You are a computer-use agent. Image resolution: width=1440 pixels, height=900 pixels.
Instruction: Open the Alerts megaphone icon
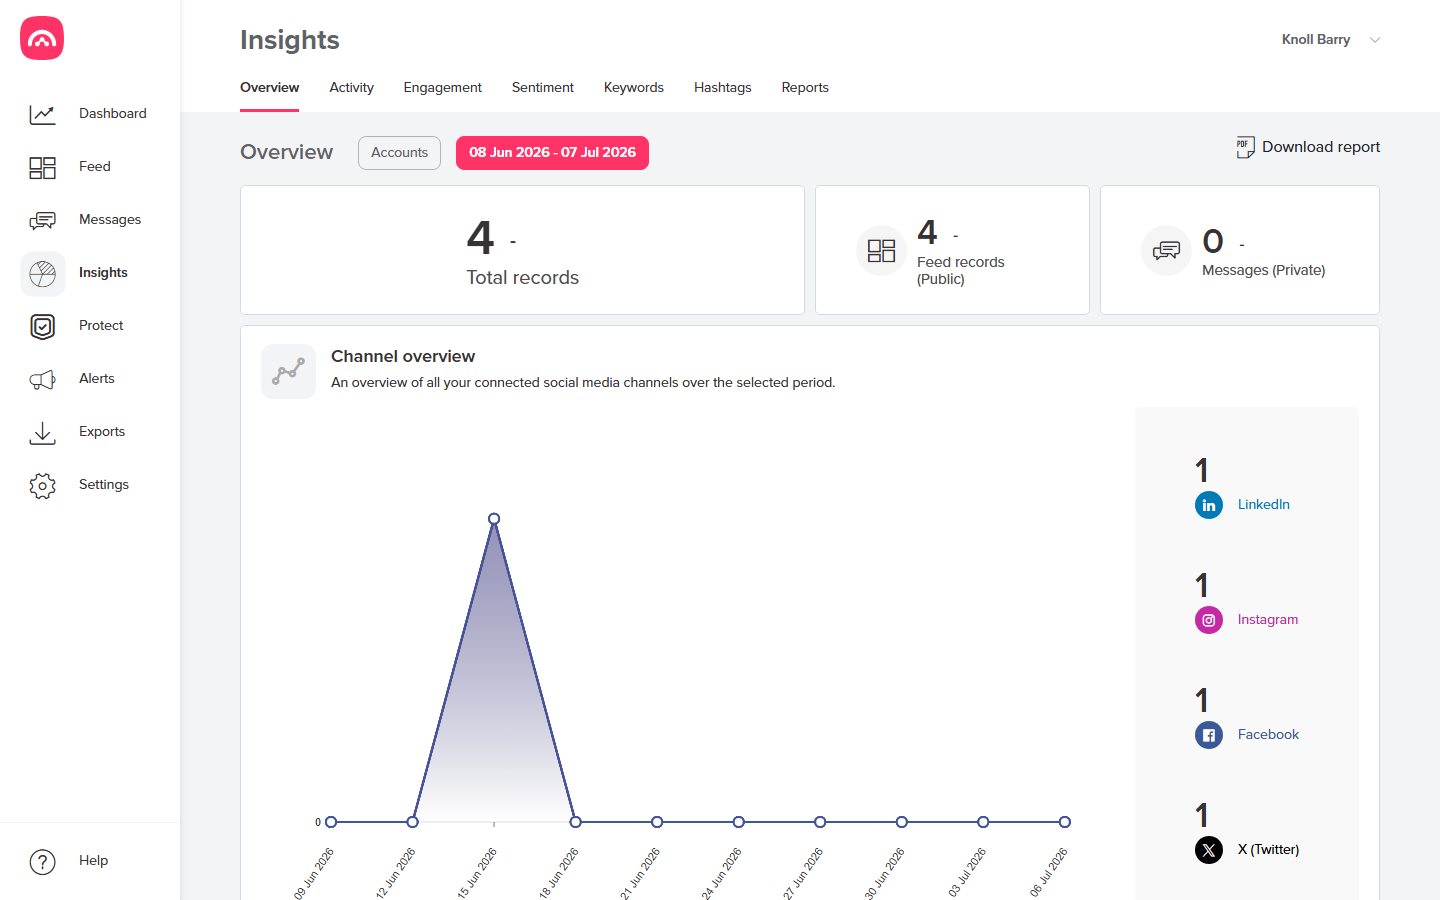42,379
